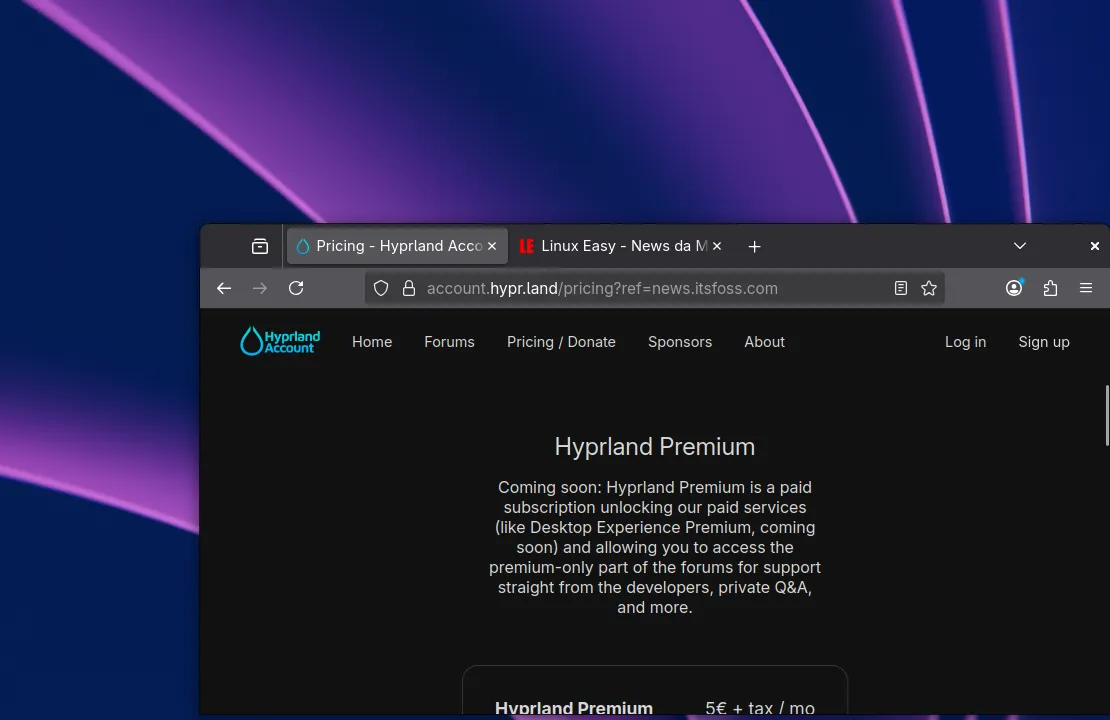Click the tracking protection shield icon

[381, 288]
